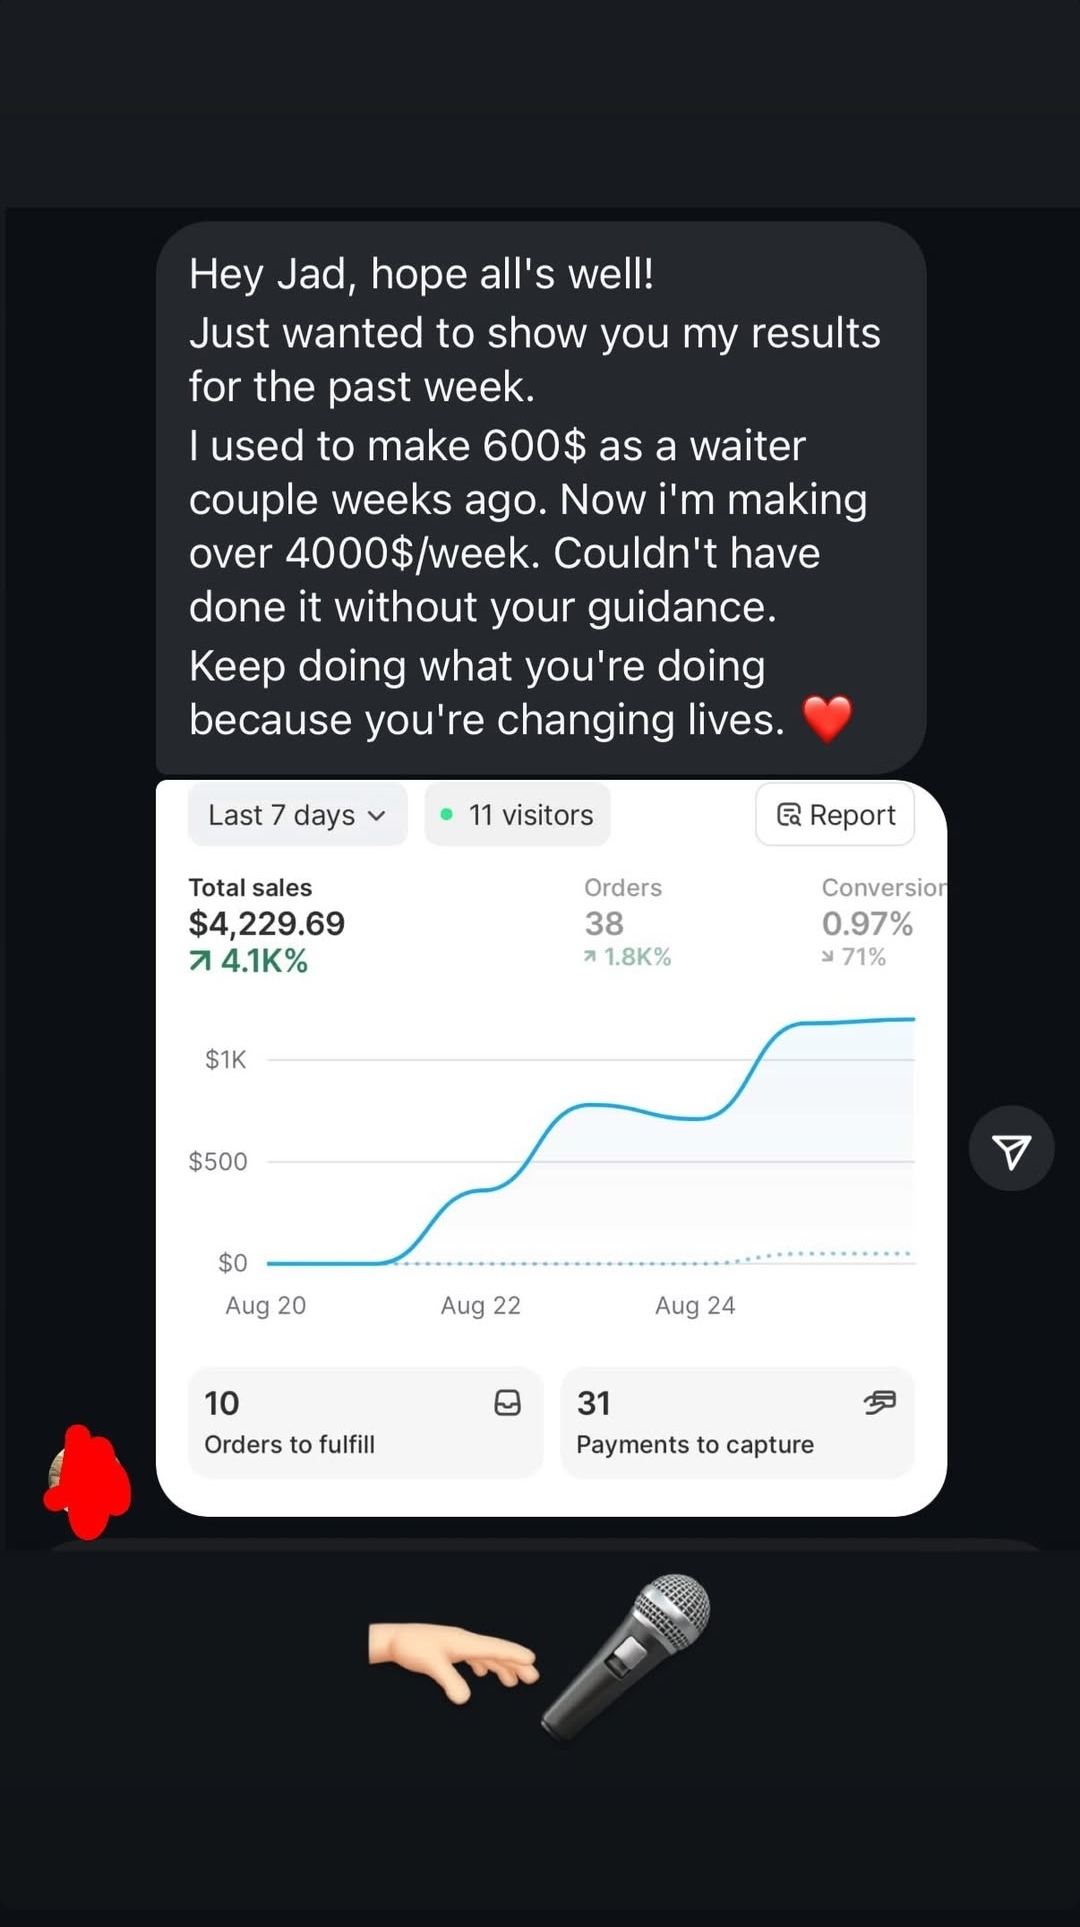This screenshot has height=1927, width=1080.
Task: Tap the green live visitors dot
Action: tap(446, 815)
